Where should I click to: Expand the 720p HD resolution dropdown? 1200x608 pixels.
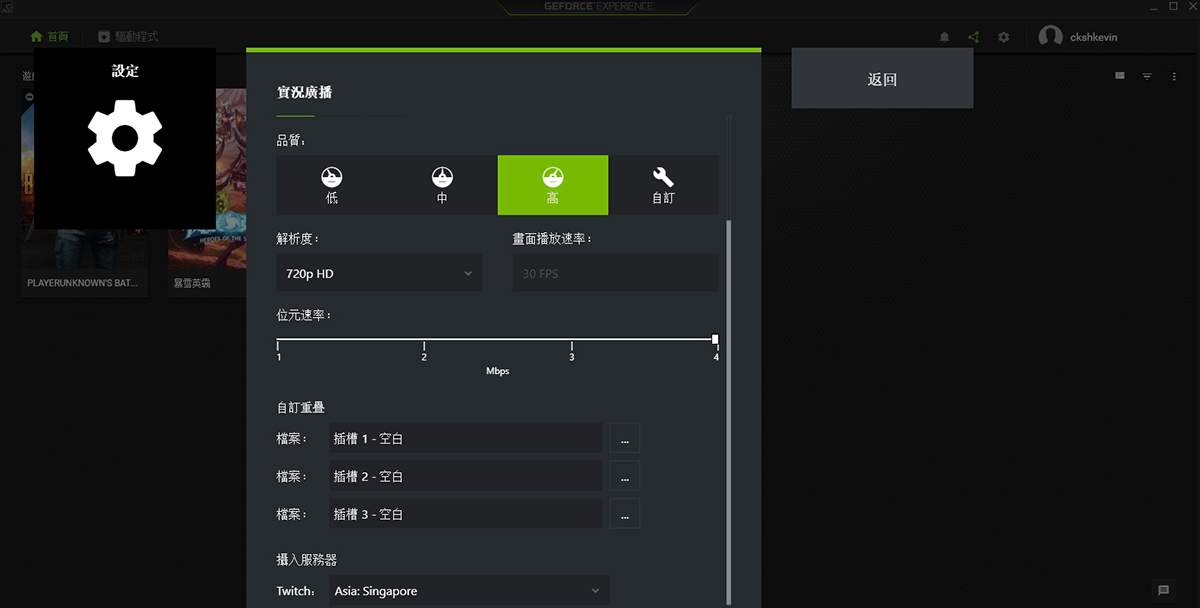pyautogui.click(x=379, y=273)
